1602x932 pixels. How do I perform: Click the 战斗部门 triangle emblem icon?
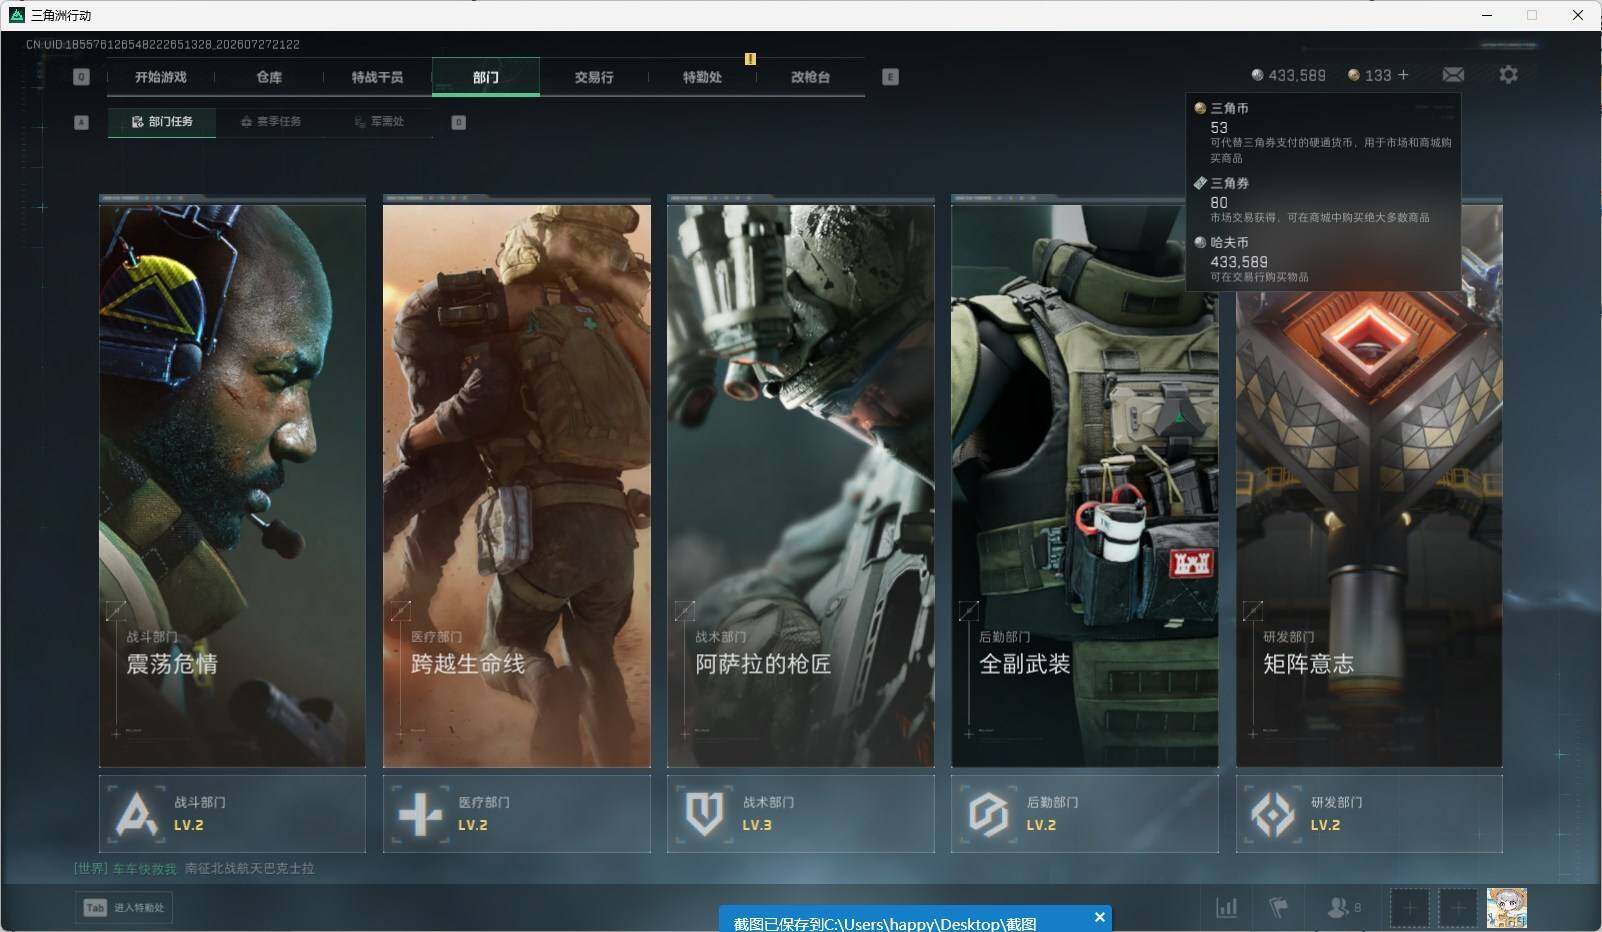point(136,814)
